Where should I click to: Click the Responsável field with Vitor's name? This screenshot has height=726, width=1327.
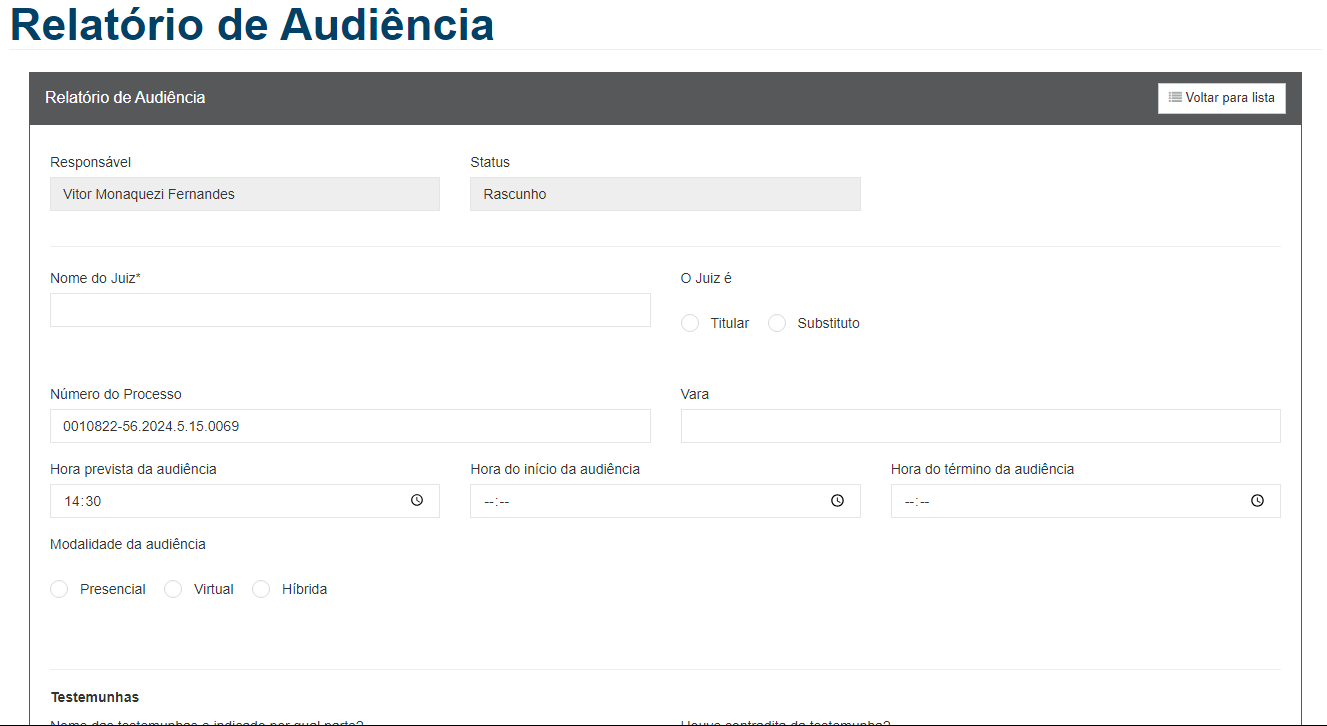[244, 194]
